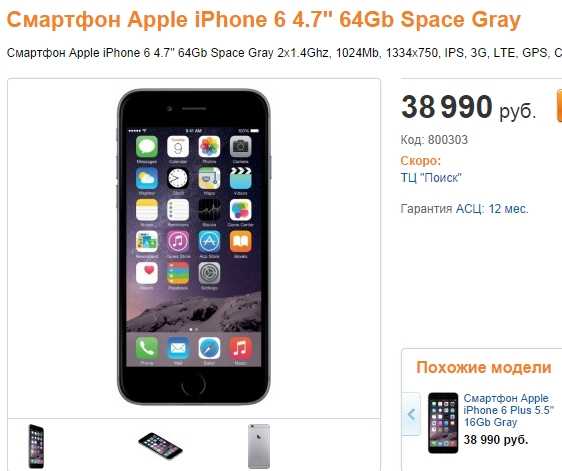Click the Camera app icon on the phone screen
Screen dimensions: 562x471
click(240, 147)
